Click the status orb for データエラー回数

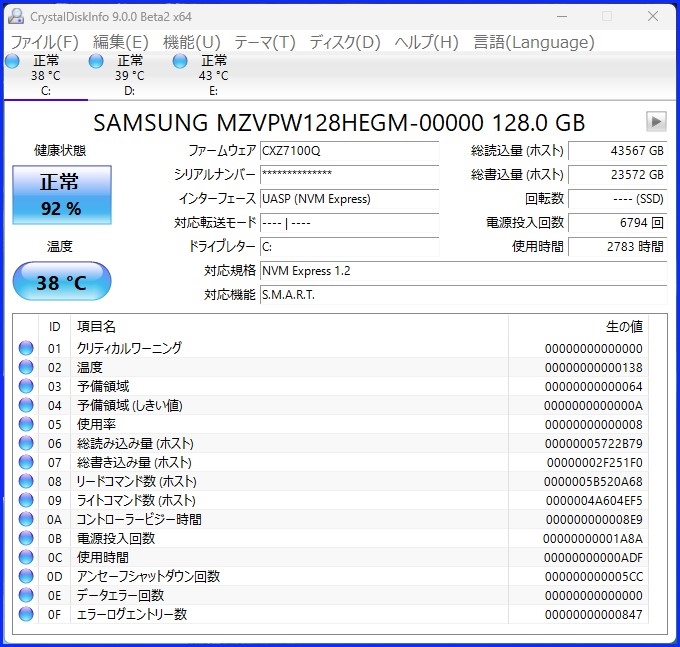point(26,595)
